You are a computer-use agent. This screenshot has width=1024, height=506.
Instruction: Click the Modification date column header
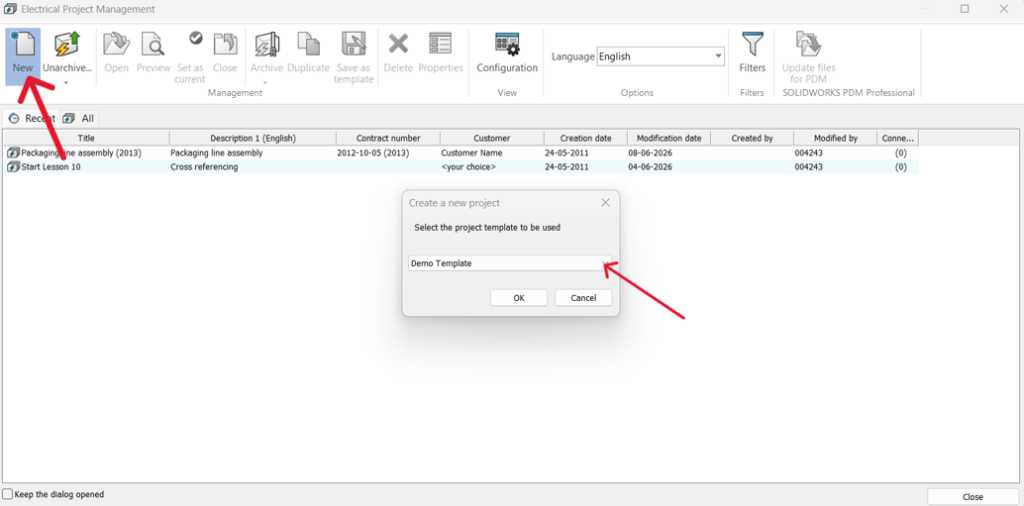669,138
